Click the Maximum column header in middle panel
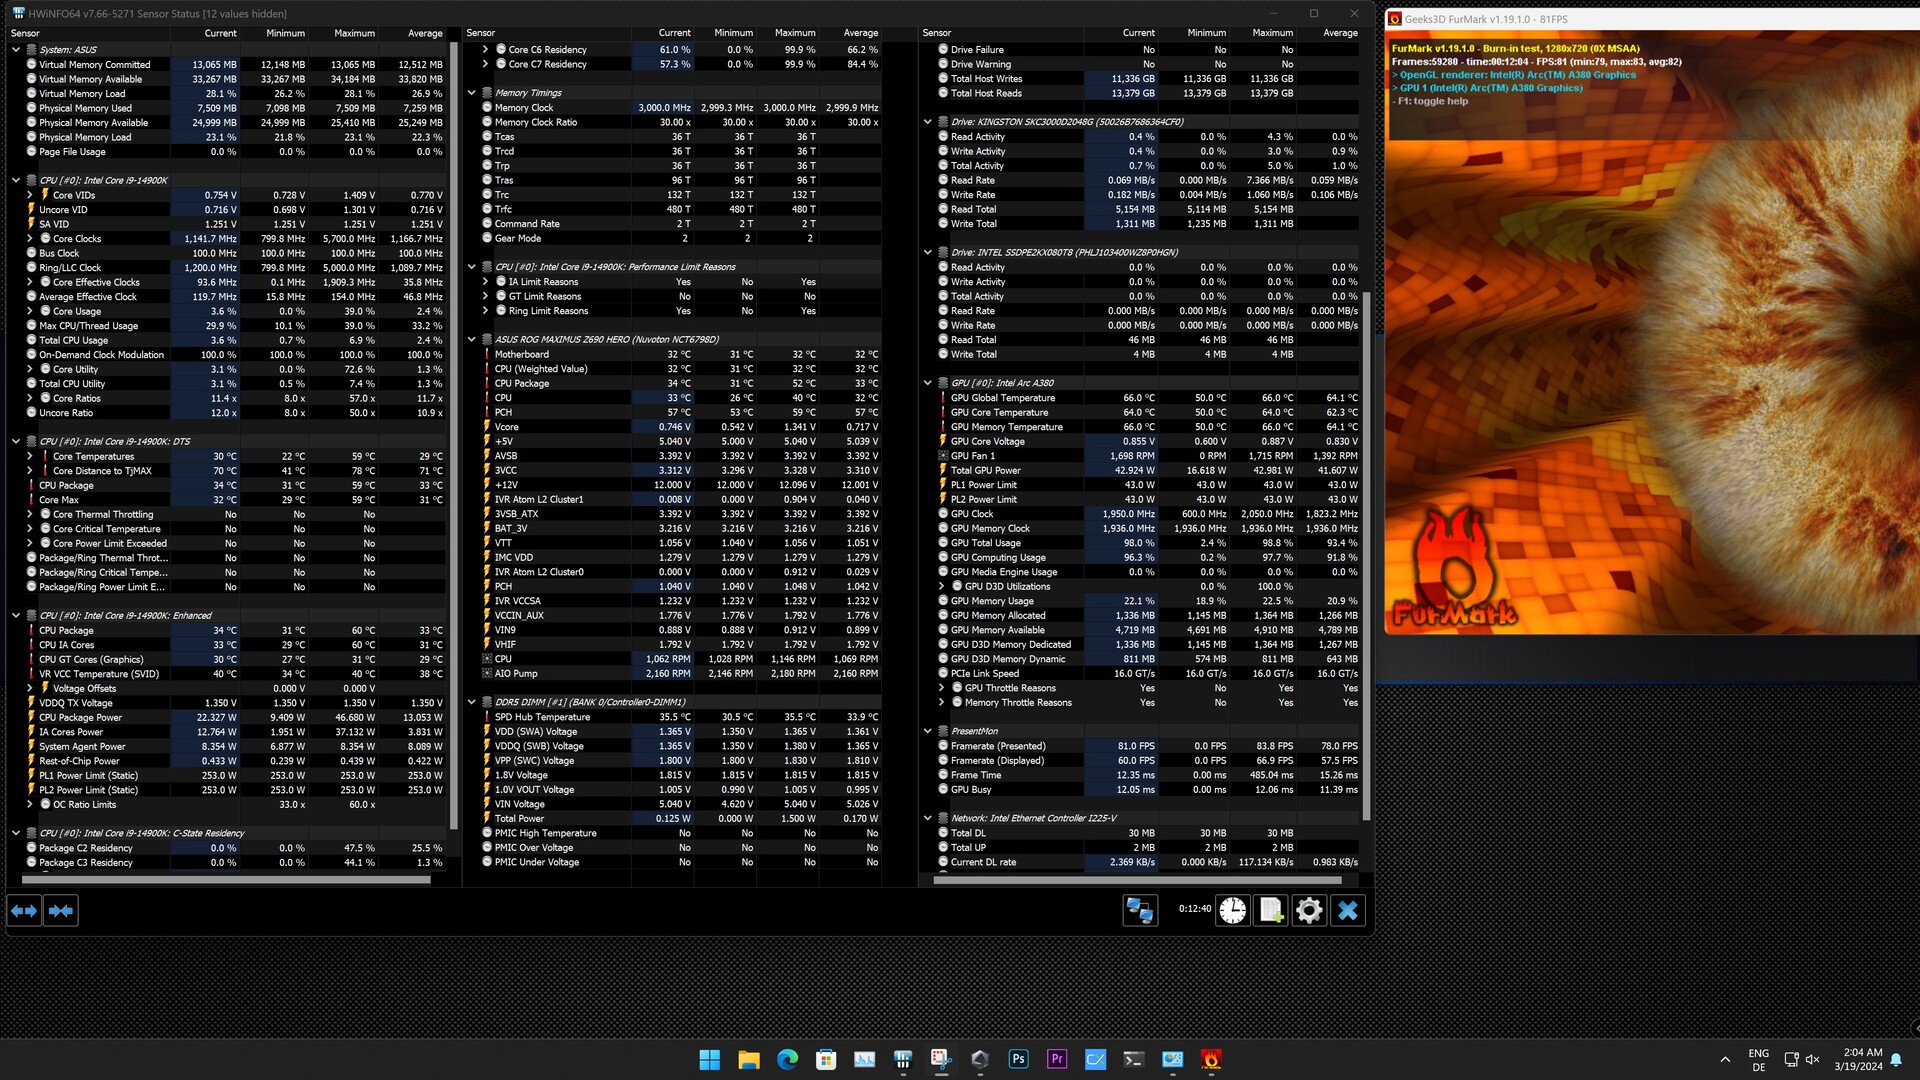This screenshot has height=1080, width=1920. [x=795, y=33]
